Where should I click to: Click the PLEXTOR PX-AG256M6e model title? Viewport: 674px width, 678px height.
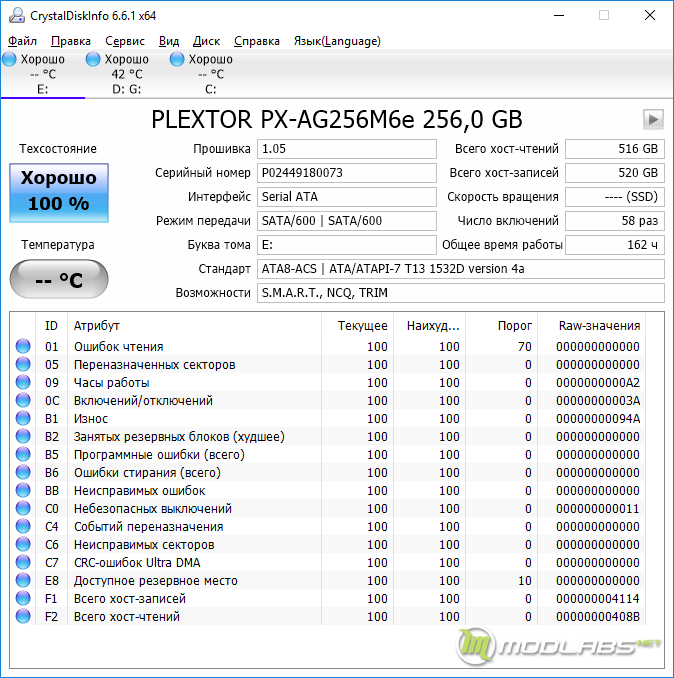[x=337, y=119]
